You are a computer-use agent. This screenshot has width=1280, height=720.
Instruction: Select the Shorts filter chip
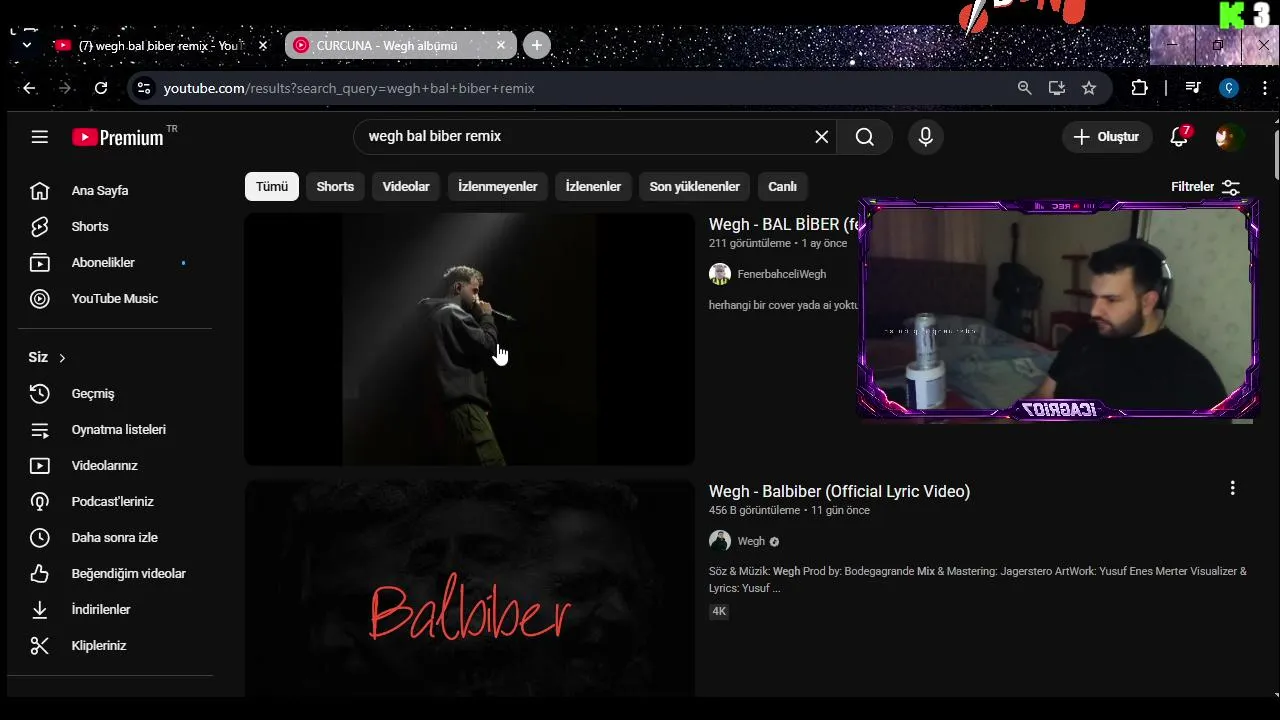coord(335,187)
